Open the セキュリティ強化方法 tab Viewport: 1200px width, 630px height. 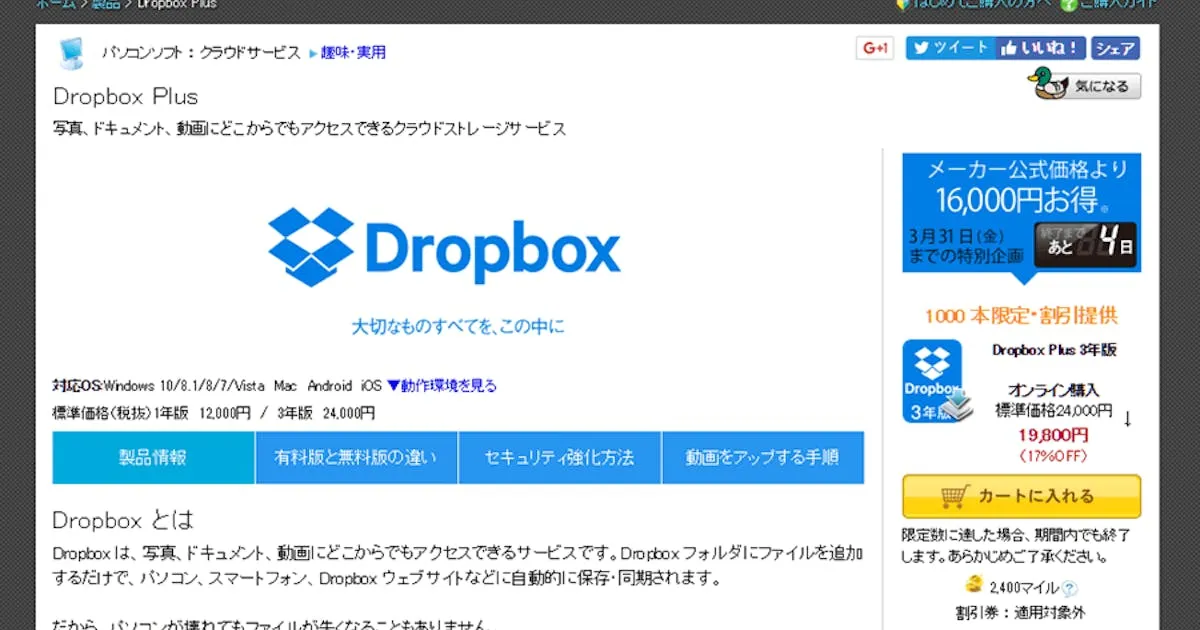click(x=559, y=458)
